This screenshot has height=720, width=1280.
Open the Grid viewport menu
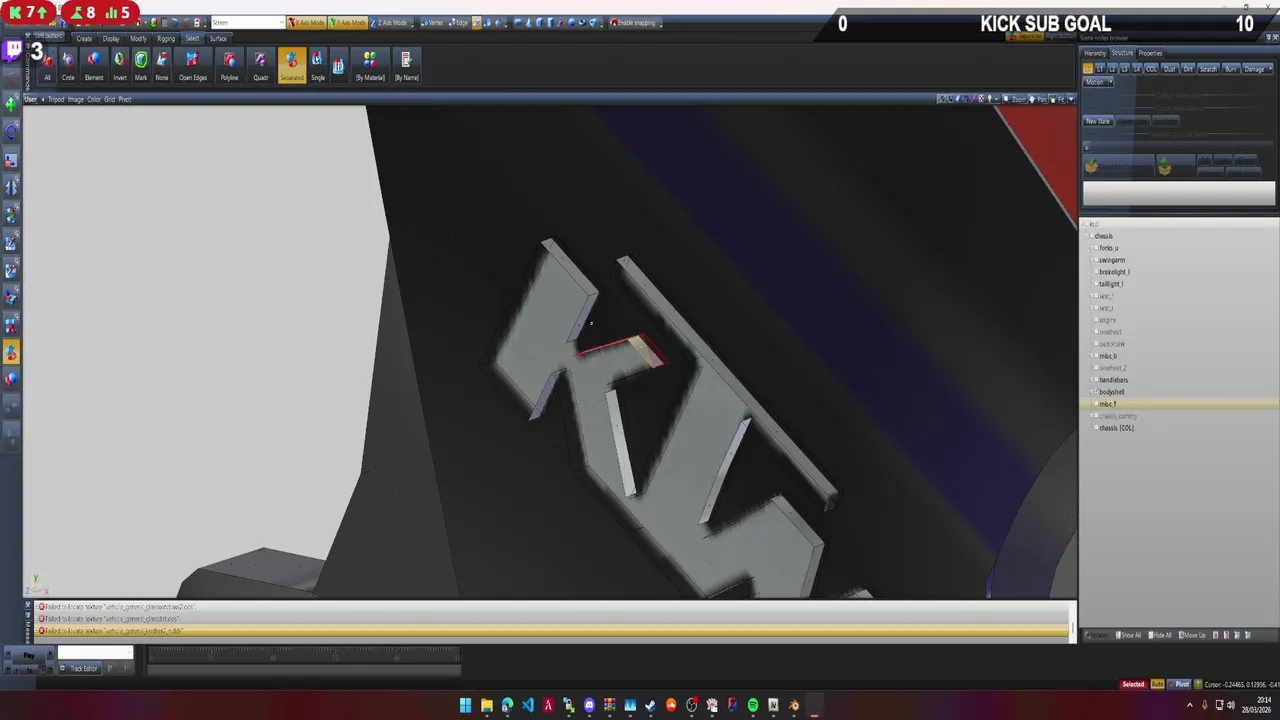(x=110, y=99)
